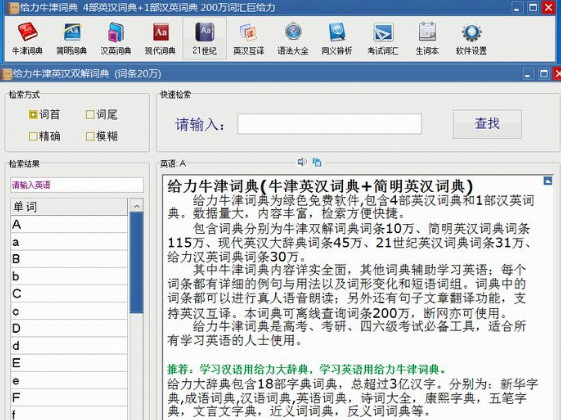The image size is (561, 420).
Task: Click the word list scrollbar thumb
Action: [136, 263]
